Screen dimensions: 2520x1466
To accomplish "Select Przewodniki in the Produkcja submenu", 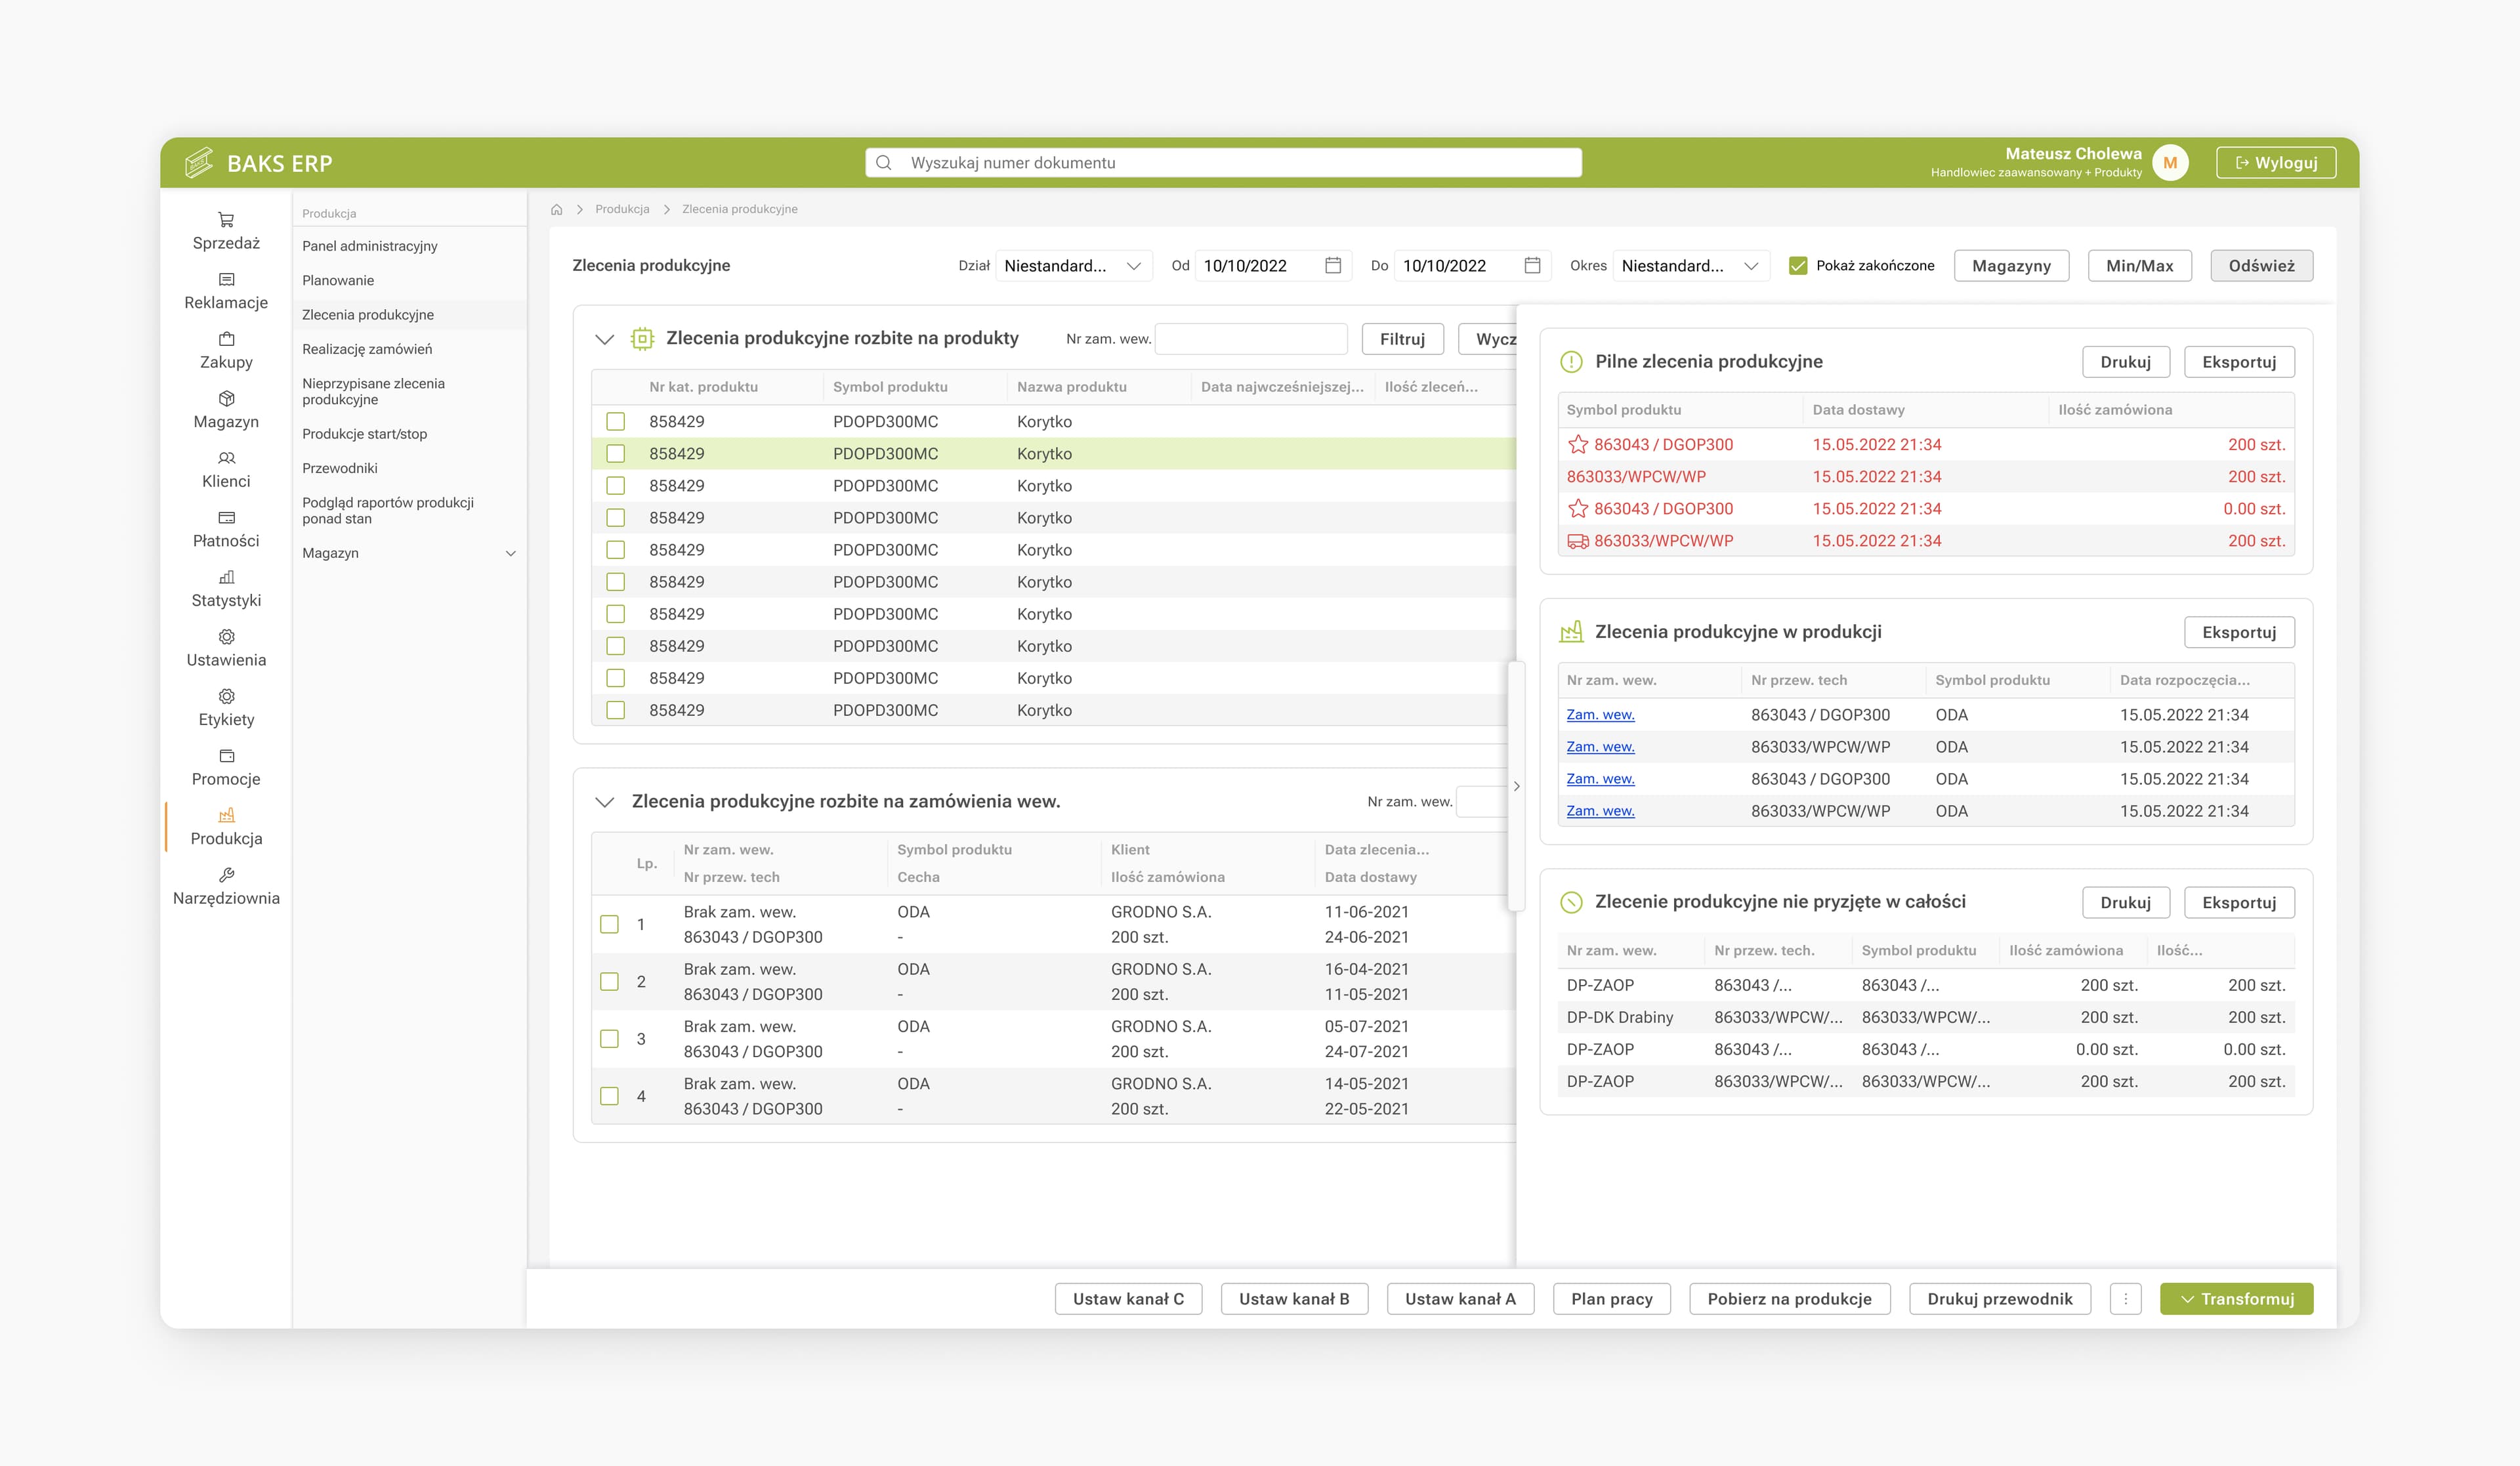I will [x=340, y=468].
